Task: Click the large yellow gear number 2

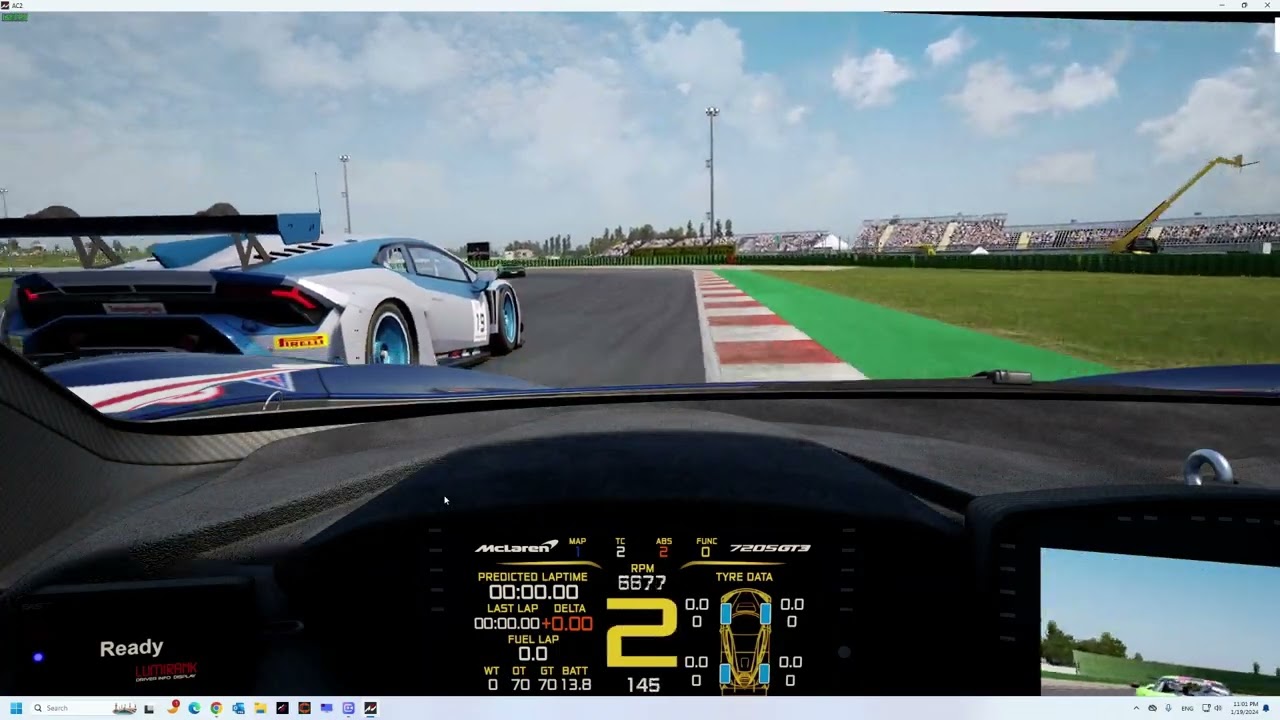Action: point(642,632)
